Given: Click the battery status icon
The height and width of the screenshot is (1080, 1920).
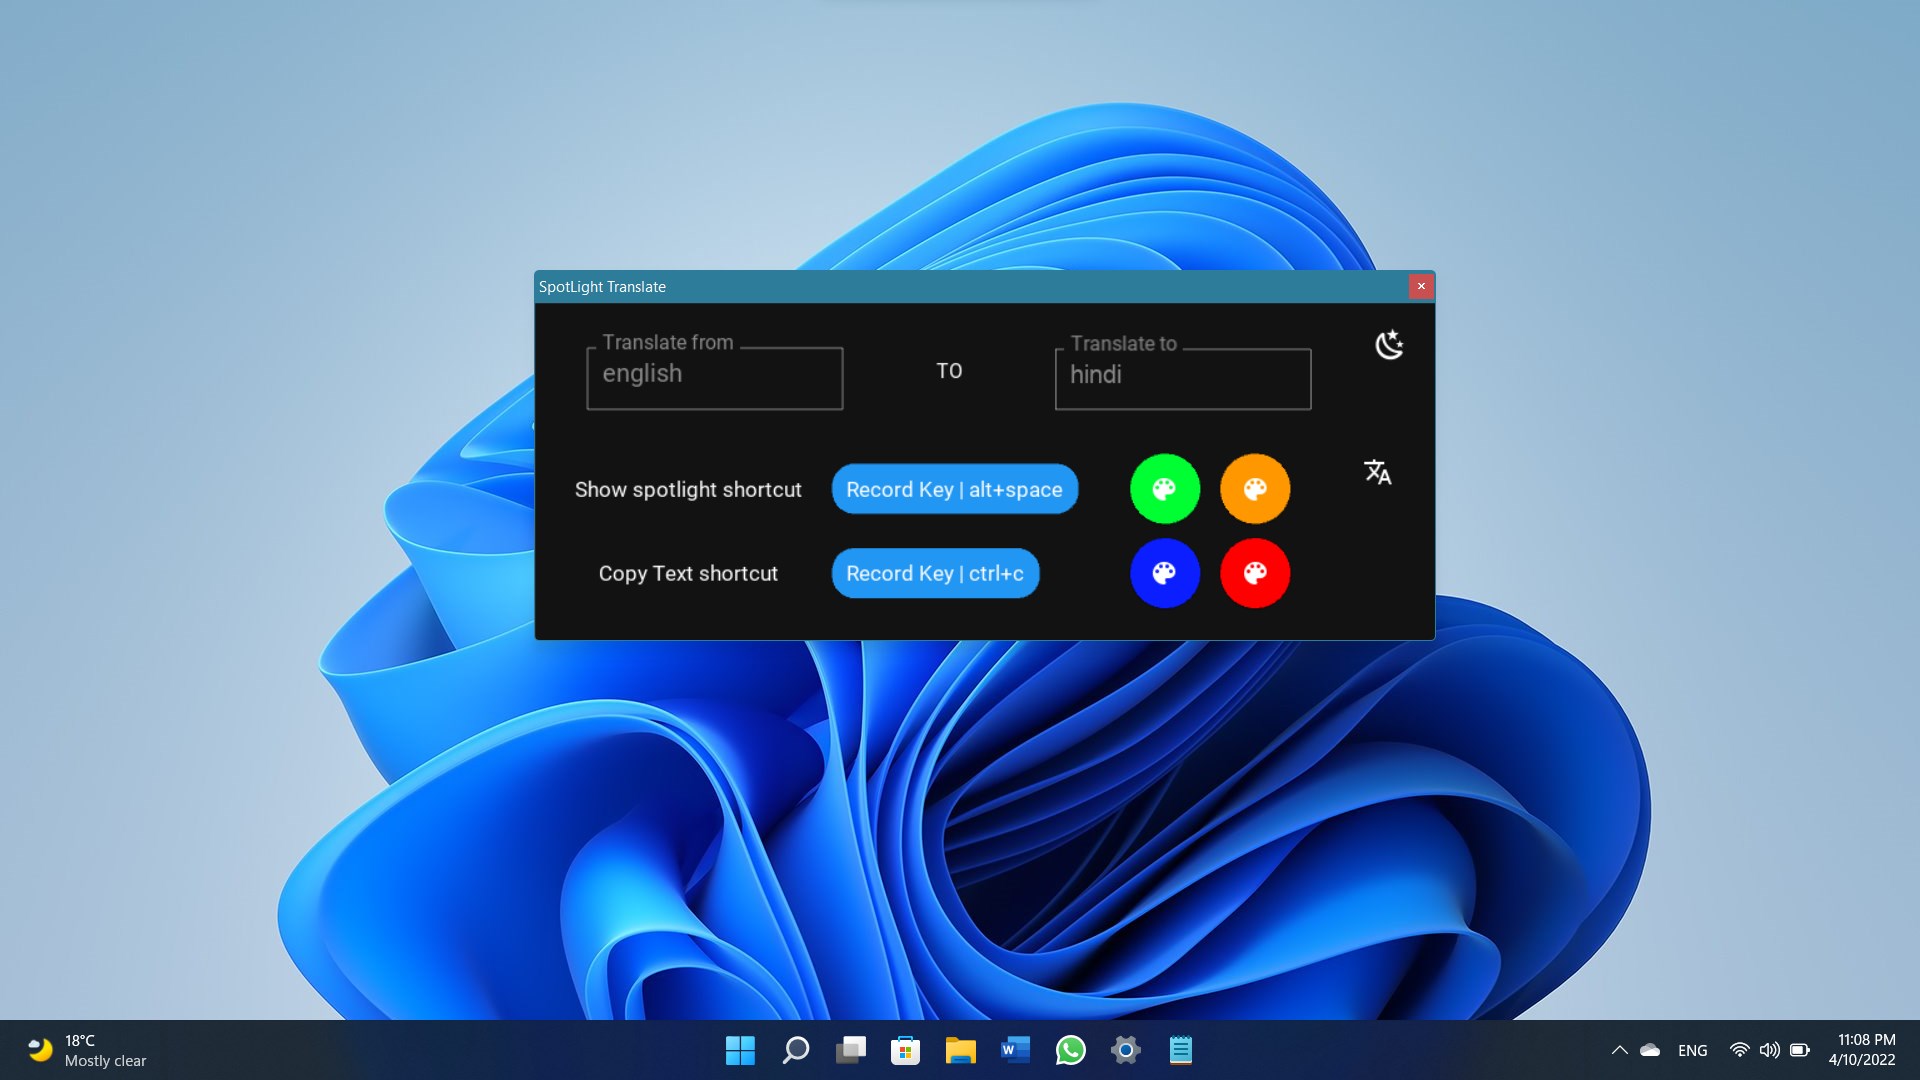Looking at the screenshot, I should (x=1799, y=1050).
